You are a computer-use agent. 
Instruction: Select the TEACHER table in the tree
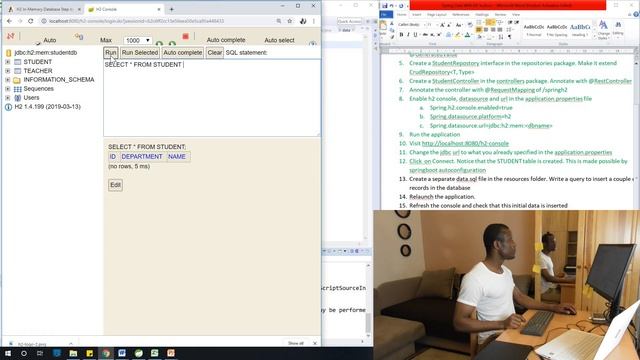(x=38, y=71)
